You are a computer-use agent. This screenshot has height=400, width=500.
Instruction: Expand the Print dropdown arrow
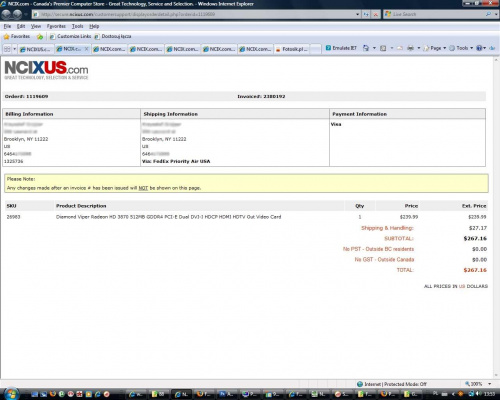419,48
